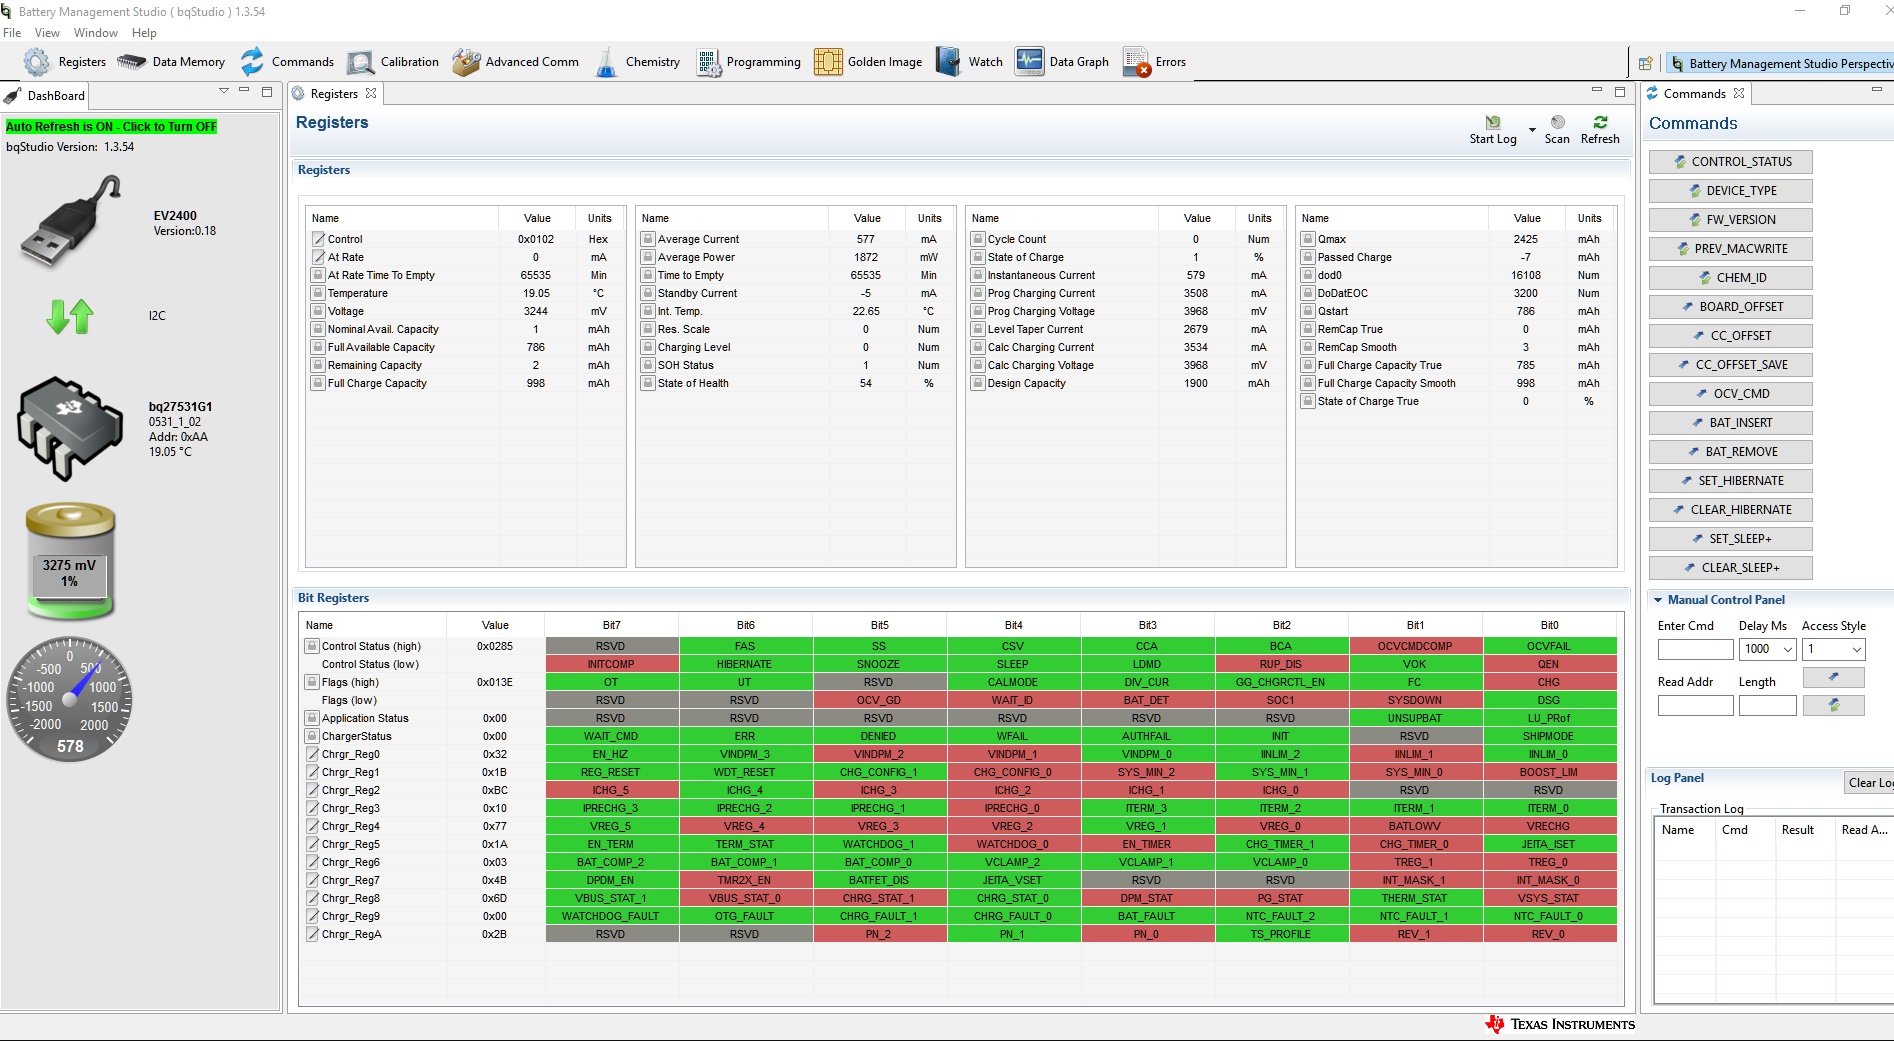Screen dimensions: 1894x1041
Task: Click the Length input field
Action: click(1767, 705)
